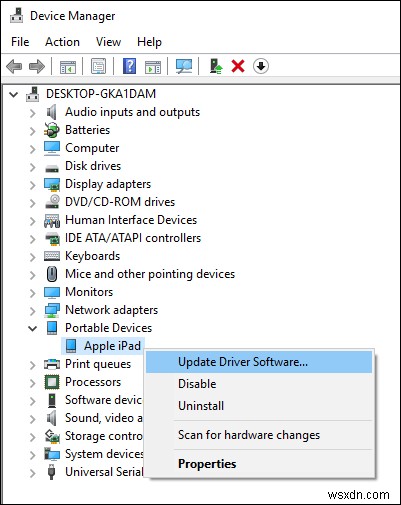Choose Update Driver Software from context menu
401x505 pixels.
(x=259, y=362)
